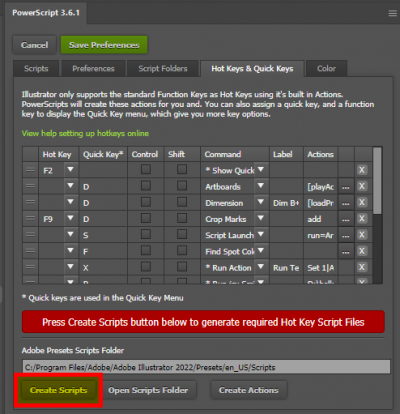Open the panel hamburger menu
This screenshot has height=414, width=400.
coord(392,13)
